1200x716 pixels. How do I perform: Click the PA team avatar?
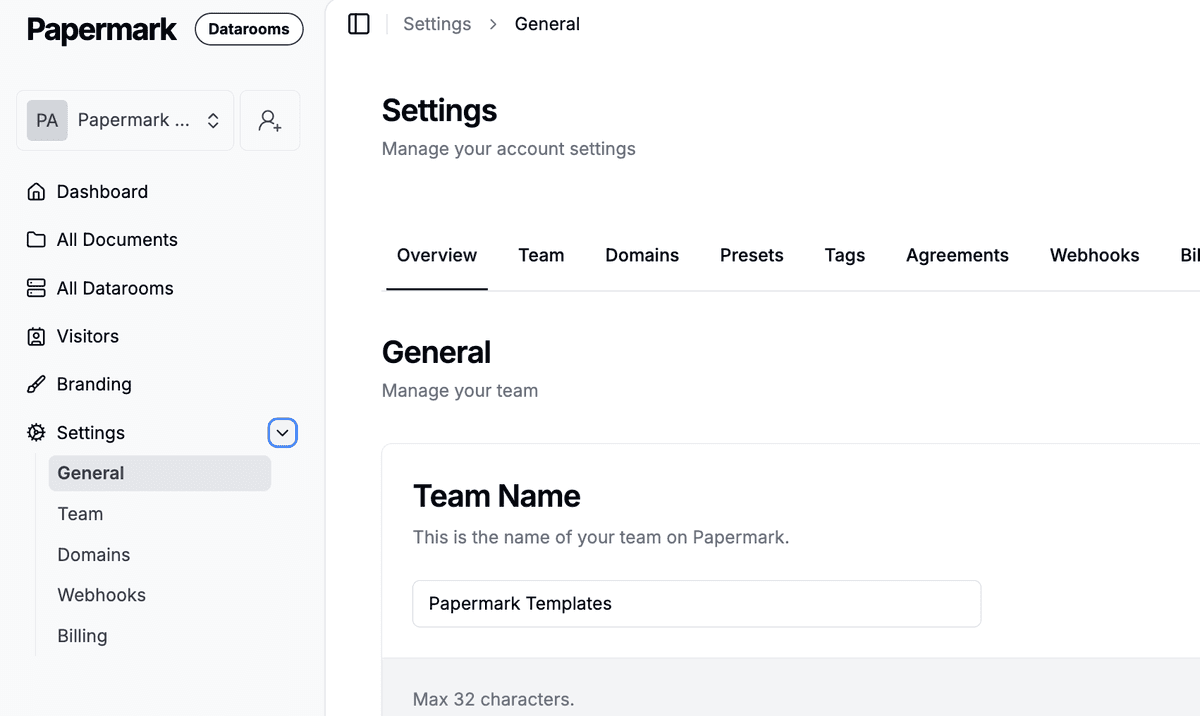pos(47,121)
